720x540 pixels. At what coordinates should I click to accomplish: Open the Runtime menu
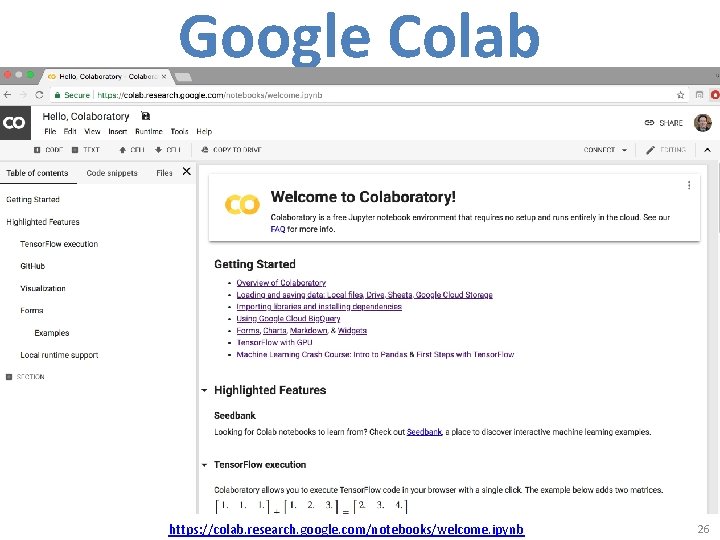149,131
